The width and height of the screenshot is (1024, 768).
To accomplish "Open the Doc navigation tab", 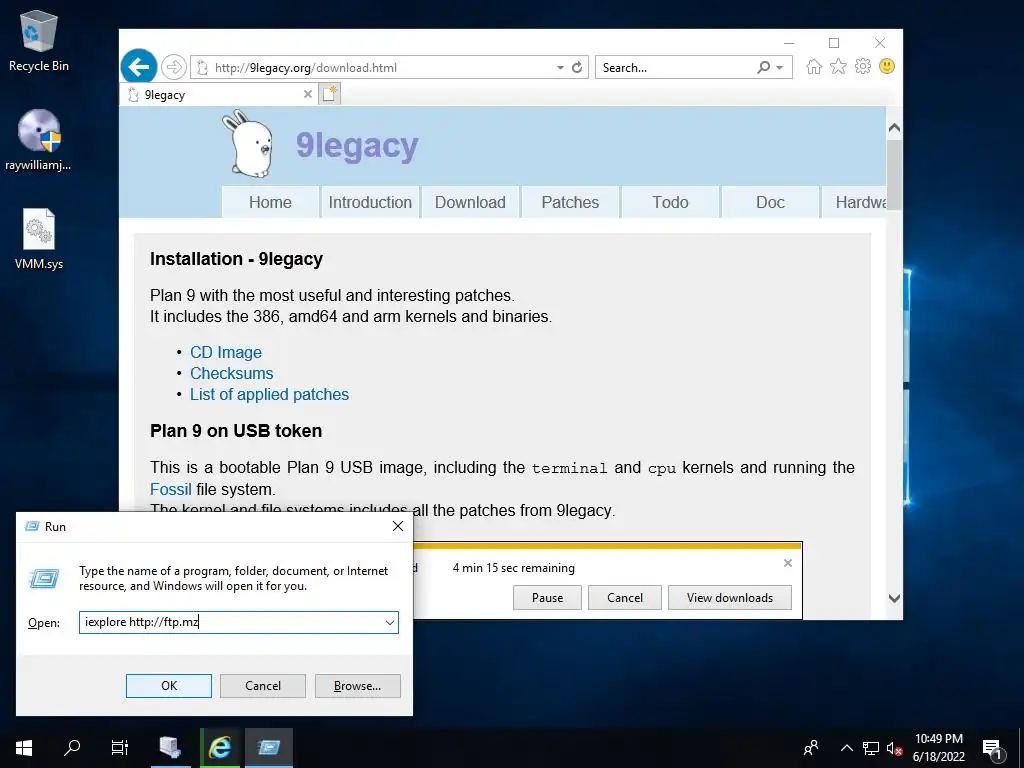I will tap(770, 202).
